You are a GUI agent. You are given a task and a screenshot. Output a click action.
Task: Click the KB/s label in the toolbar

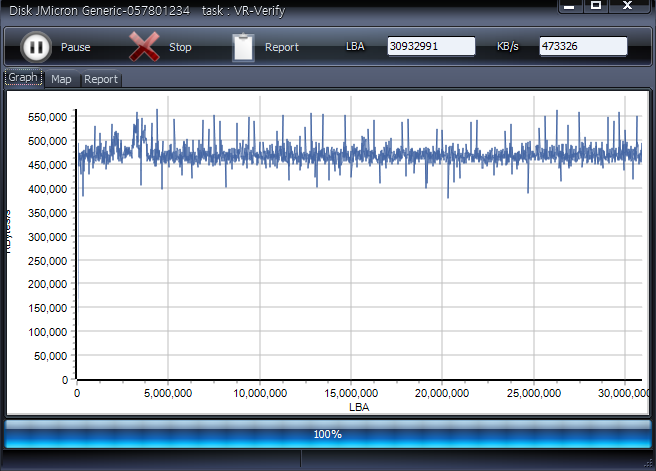(510, 47)
